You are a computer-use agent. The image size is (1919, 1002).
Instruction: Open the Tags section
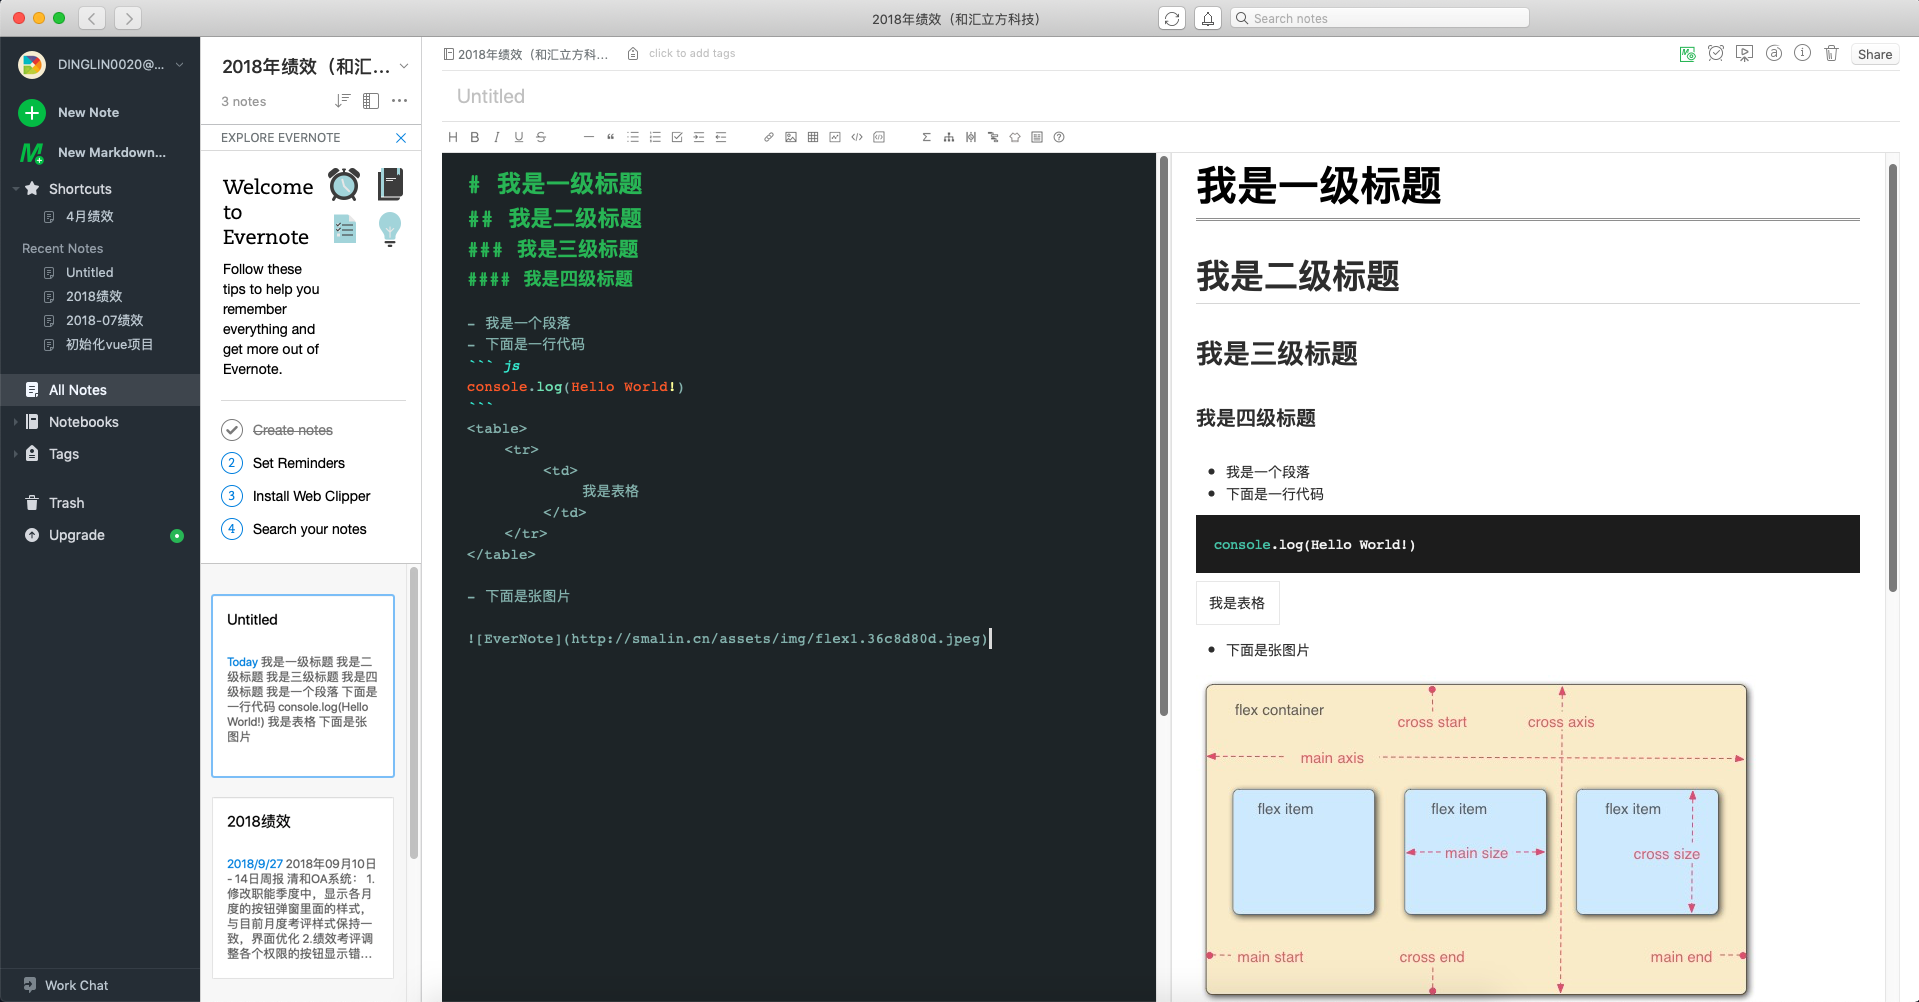(x=62, y=453)
